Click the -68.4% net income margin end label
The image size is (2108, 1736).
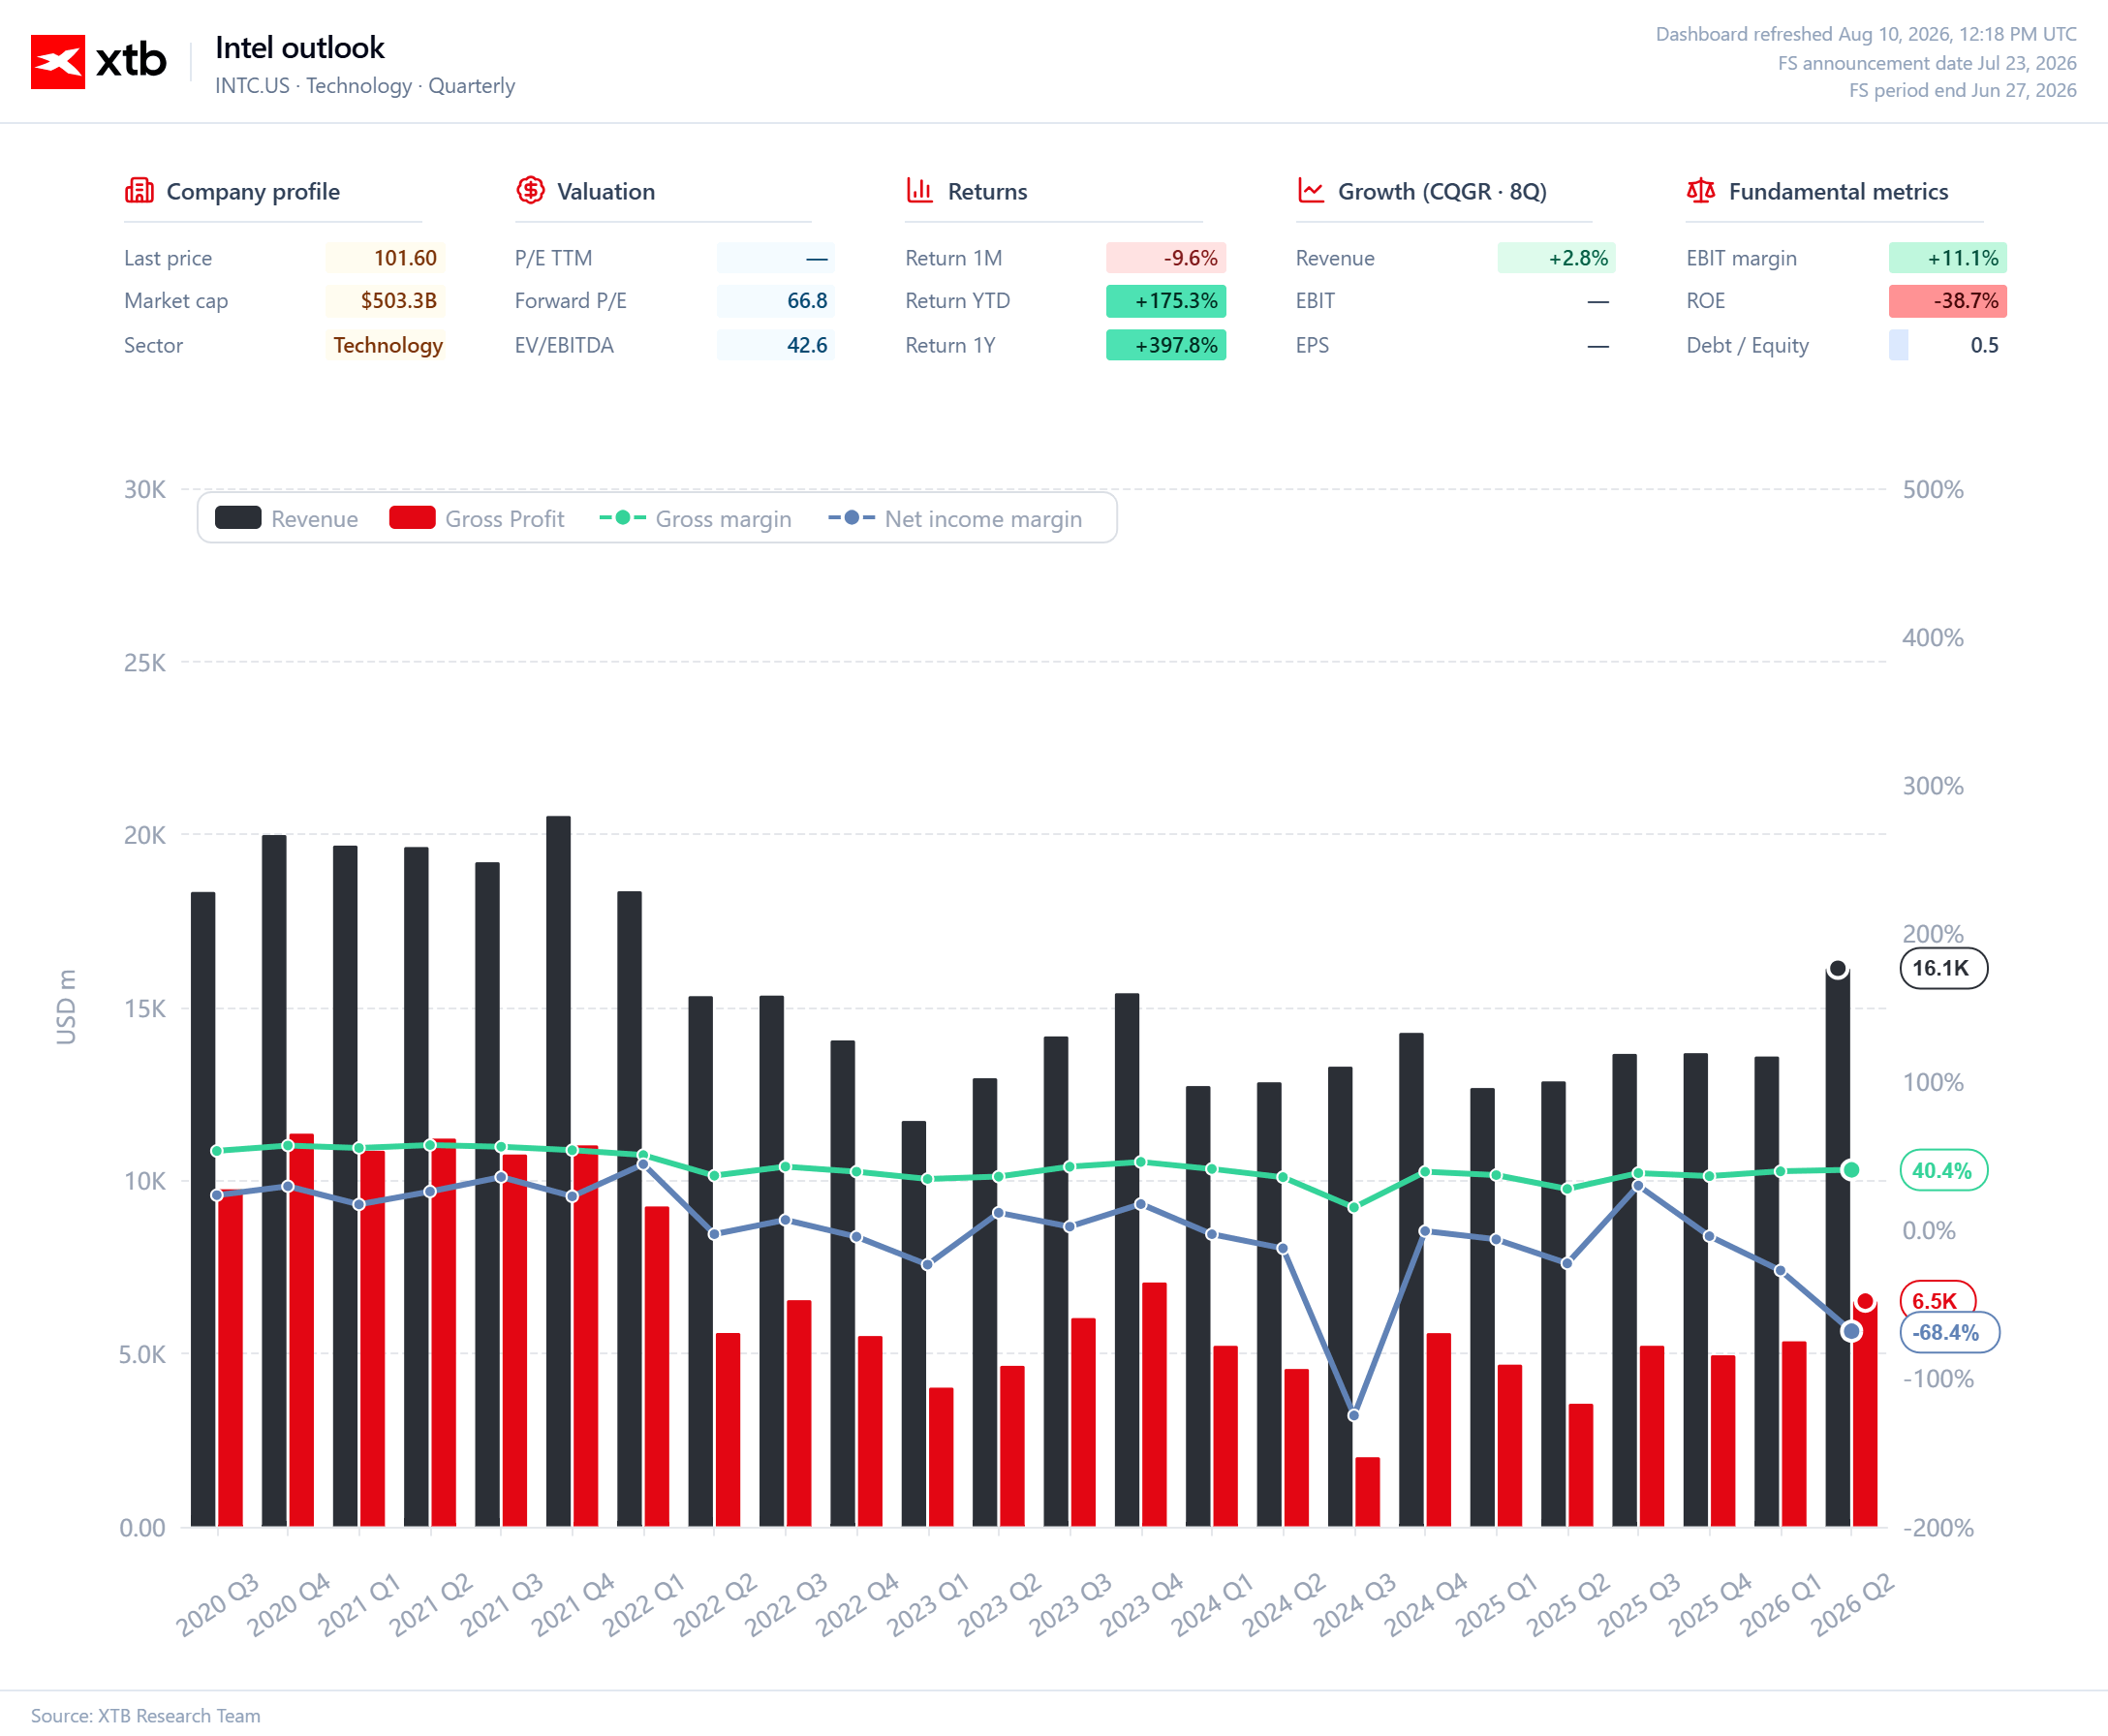[x=1949, y=1332]
